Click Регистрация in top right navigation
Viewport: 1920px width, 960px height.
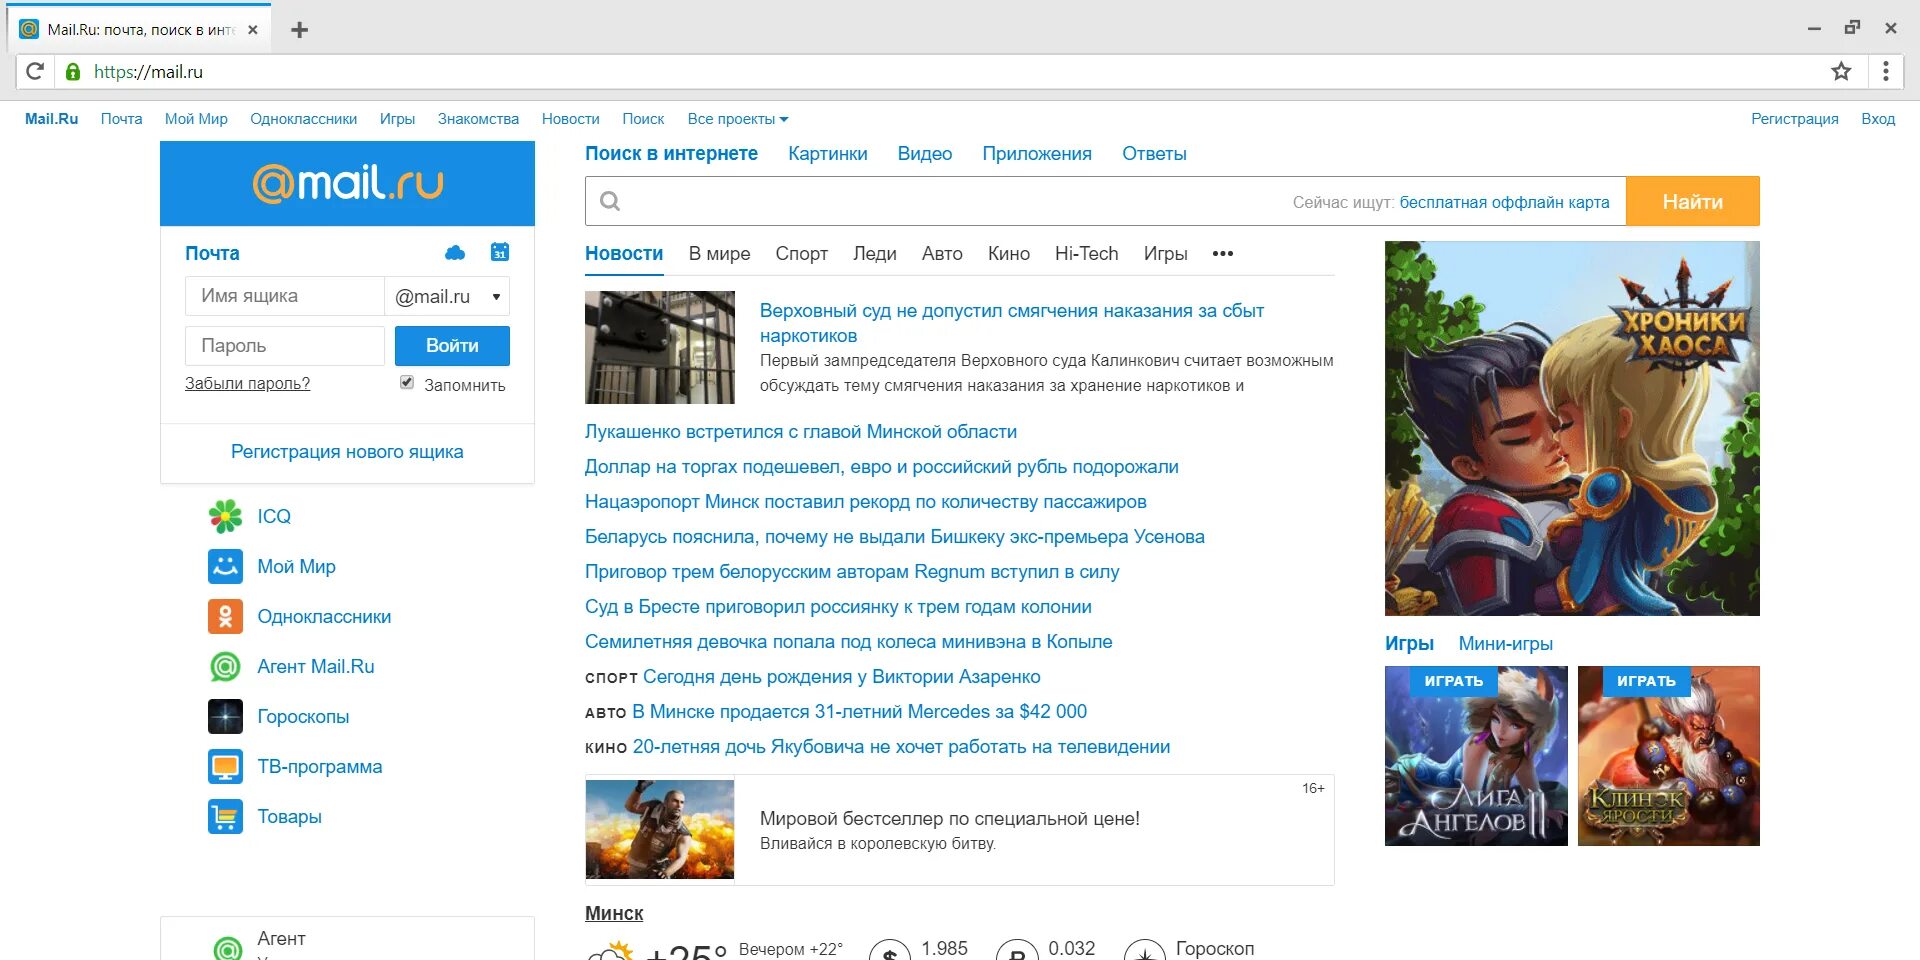(x=1794, y=119)
